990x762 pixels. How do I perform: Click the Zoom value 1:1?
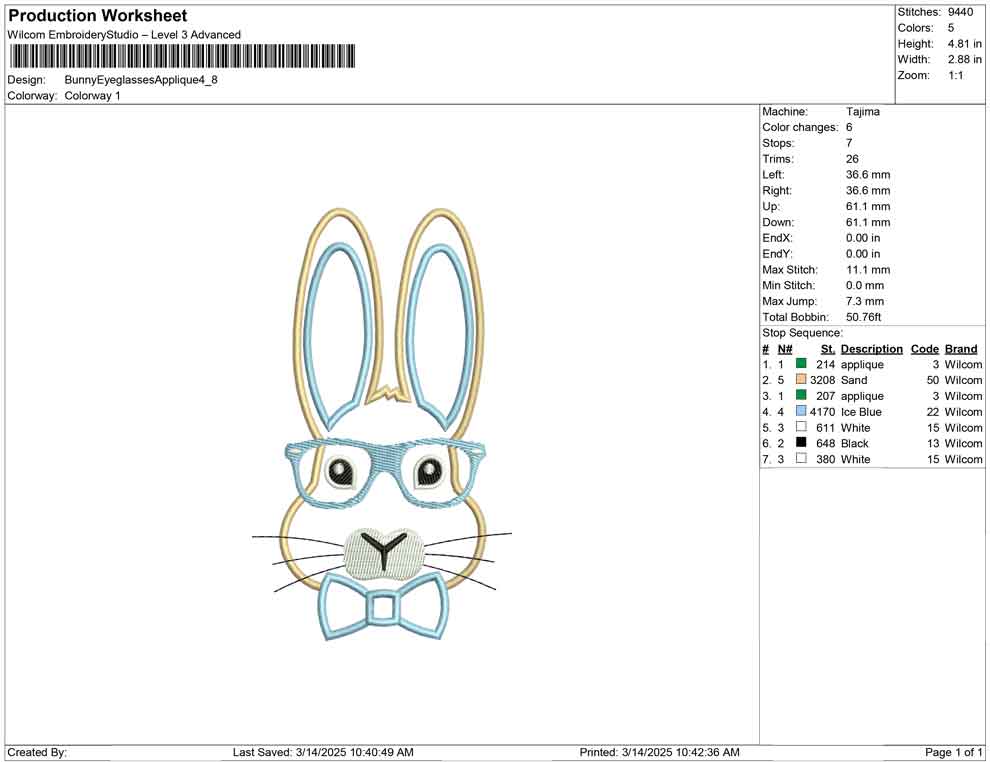(x=955, y=75)
